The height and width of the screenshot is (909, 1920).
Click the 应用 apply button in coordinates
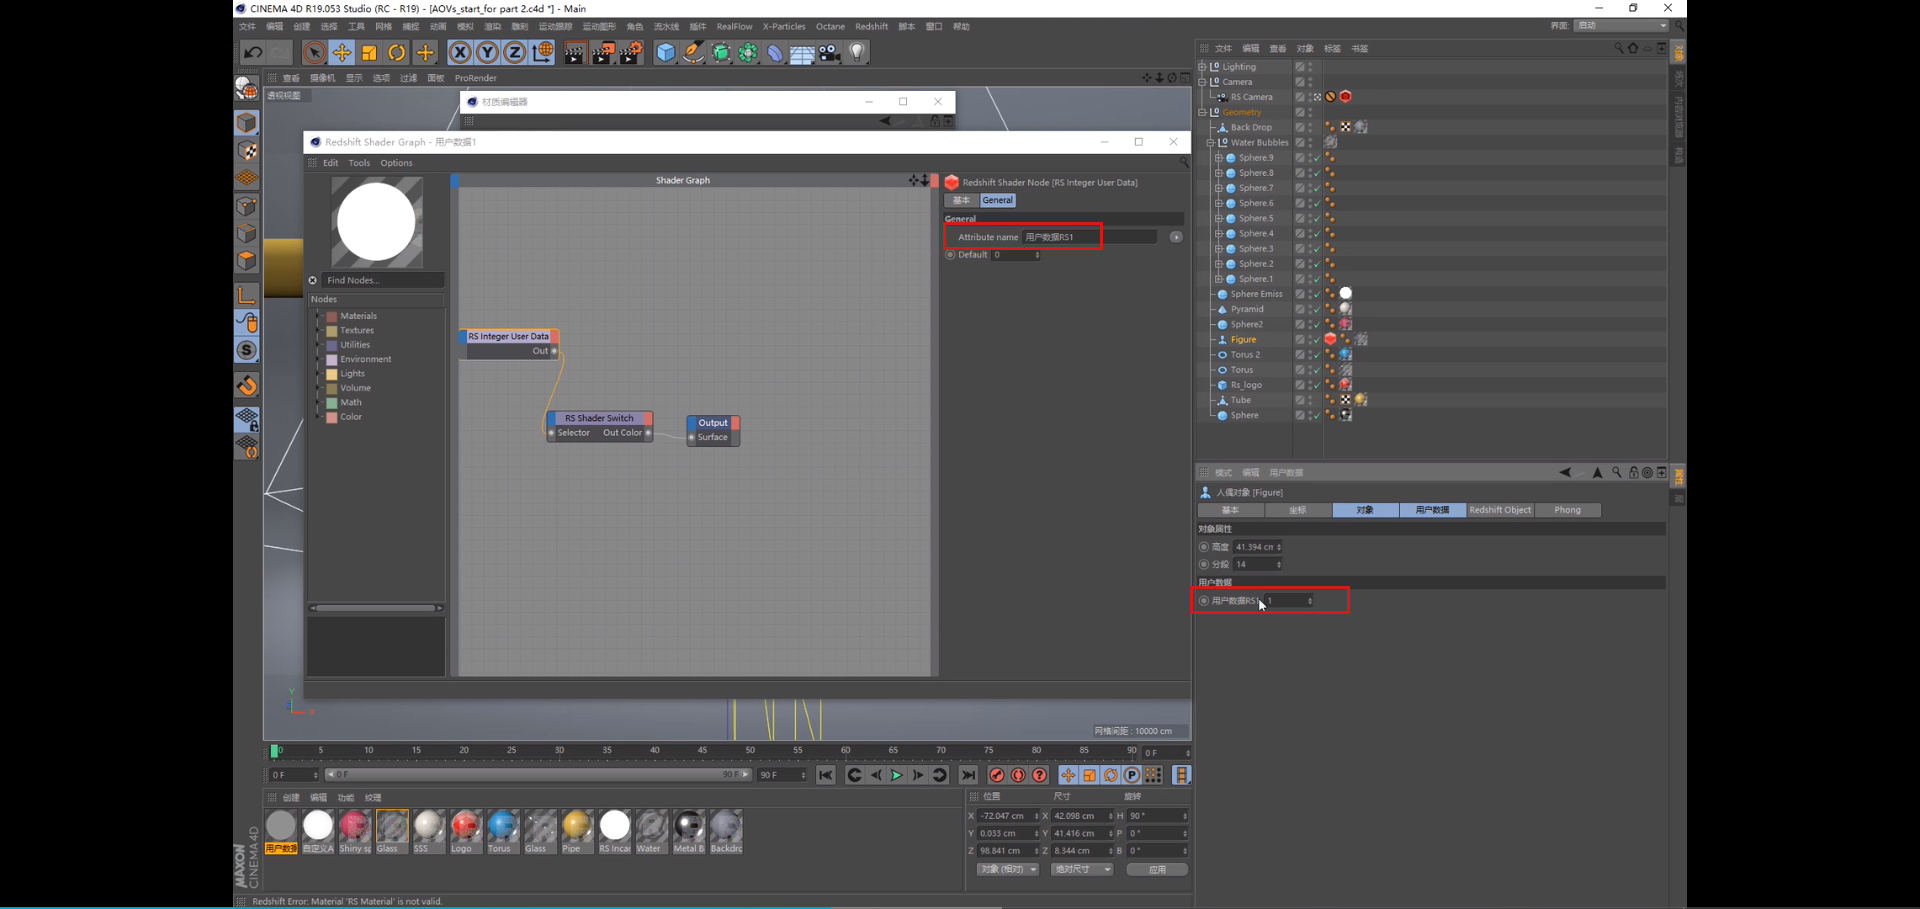pyautogui.click(x=1157, y=869)
